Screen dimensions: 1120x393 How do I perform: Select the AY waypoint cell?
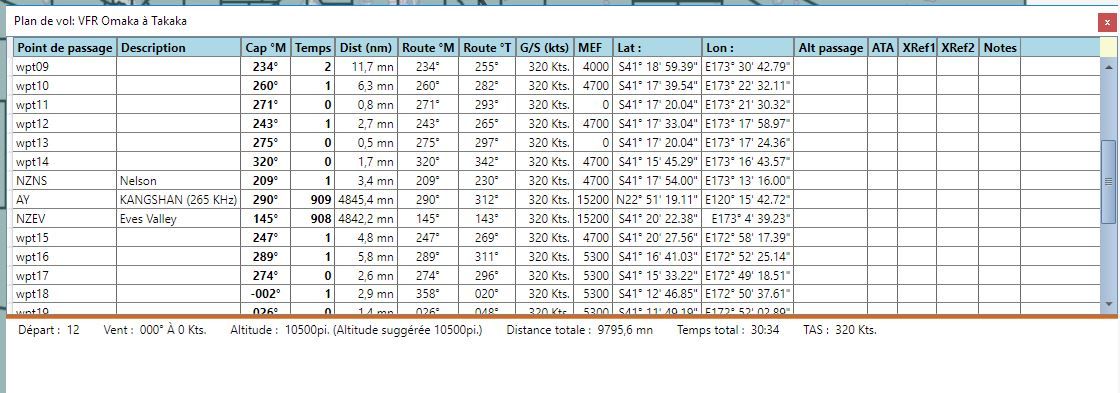(65, 199)
